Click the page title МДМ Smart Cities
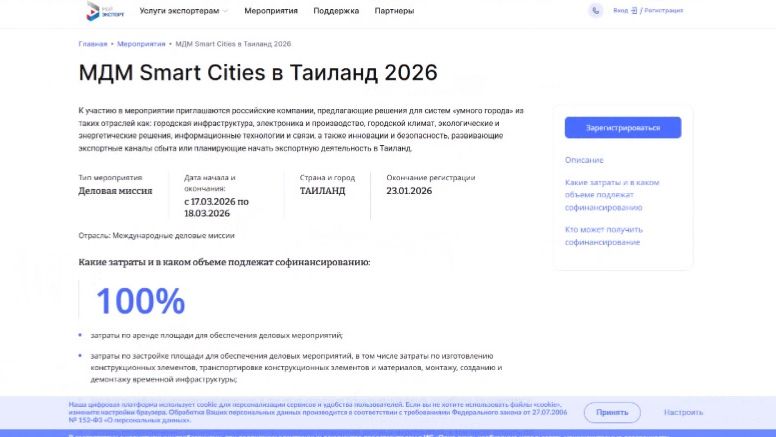 [x=258, y=73]
